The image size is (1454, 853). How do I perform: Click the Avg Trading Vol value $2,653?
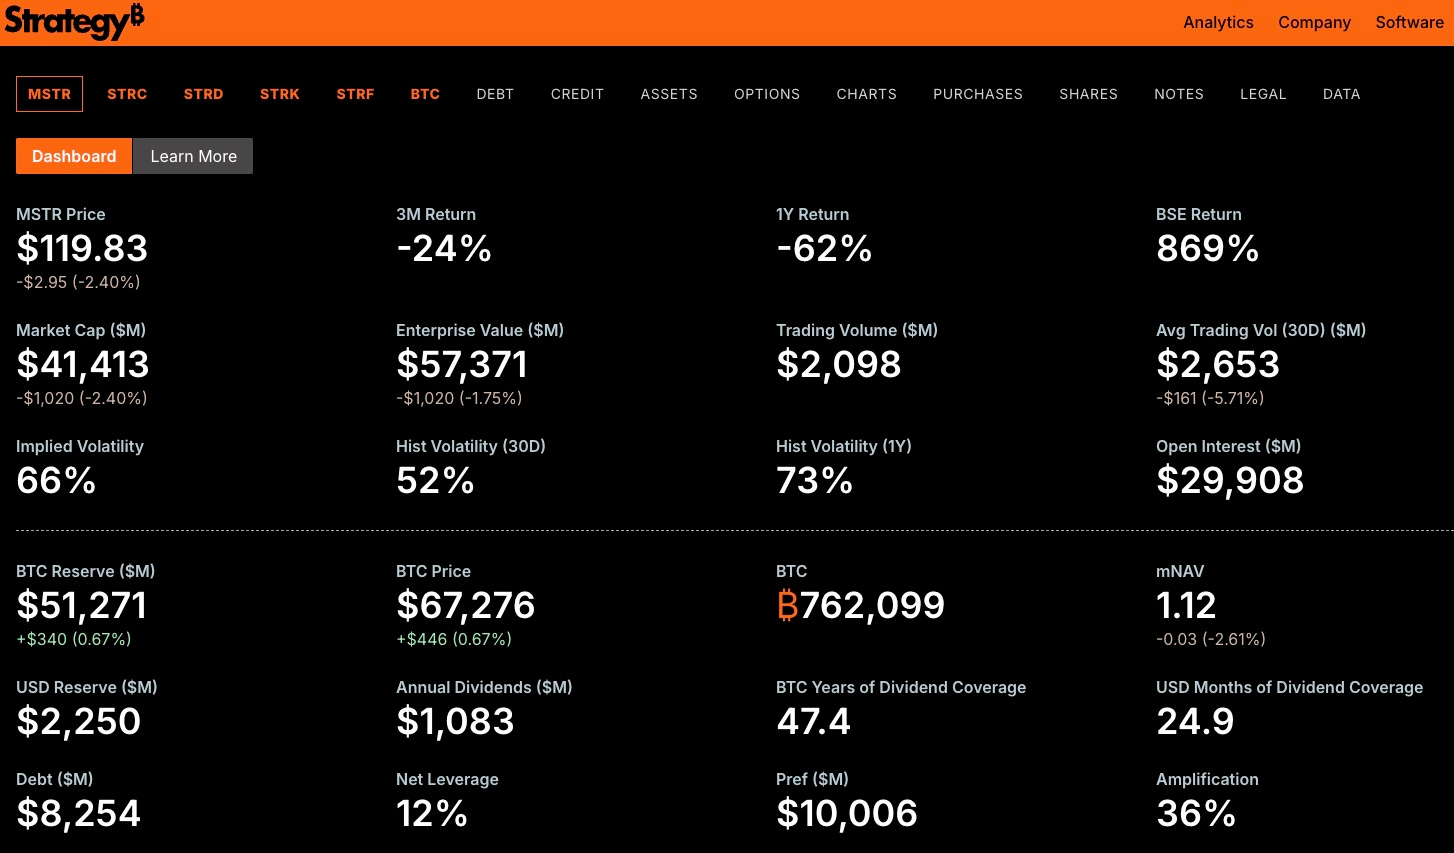pos(1218,364)
